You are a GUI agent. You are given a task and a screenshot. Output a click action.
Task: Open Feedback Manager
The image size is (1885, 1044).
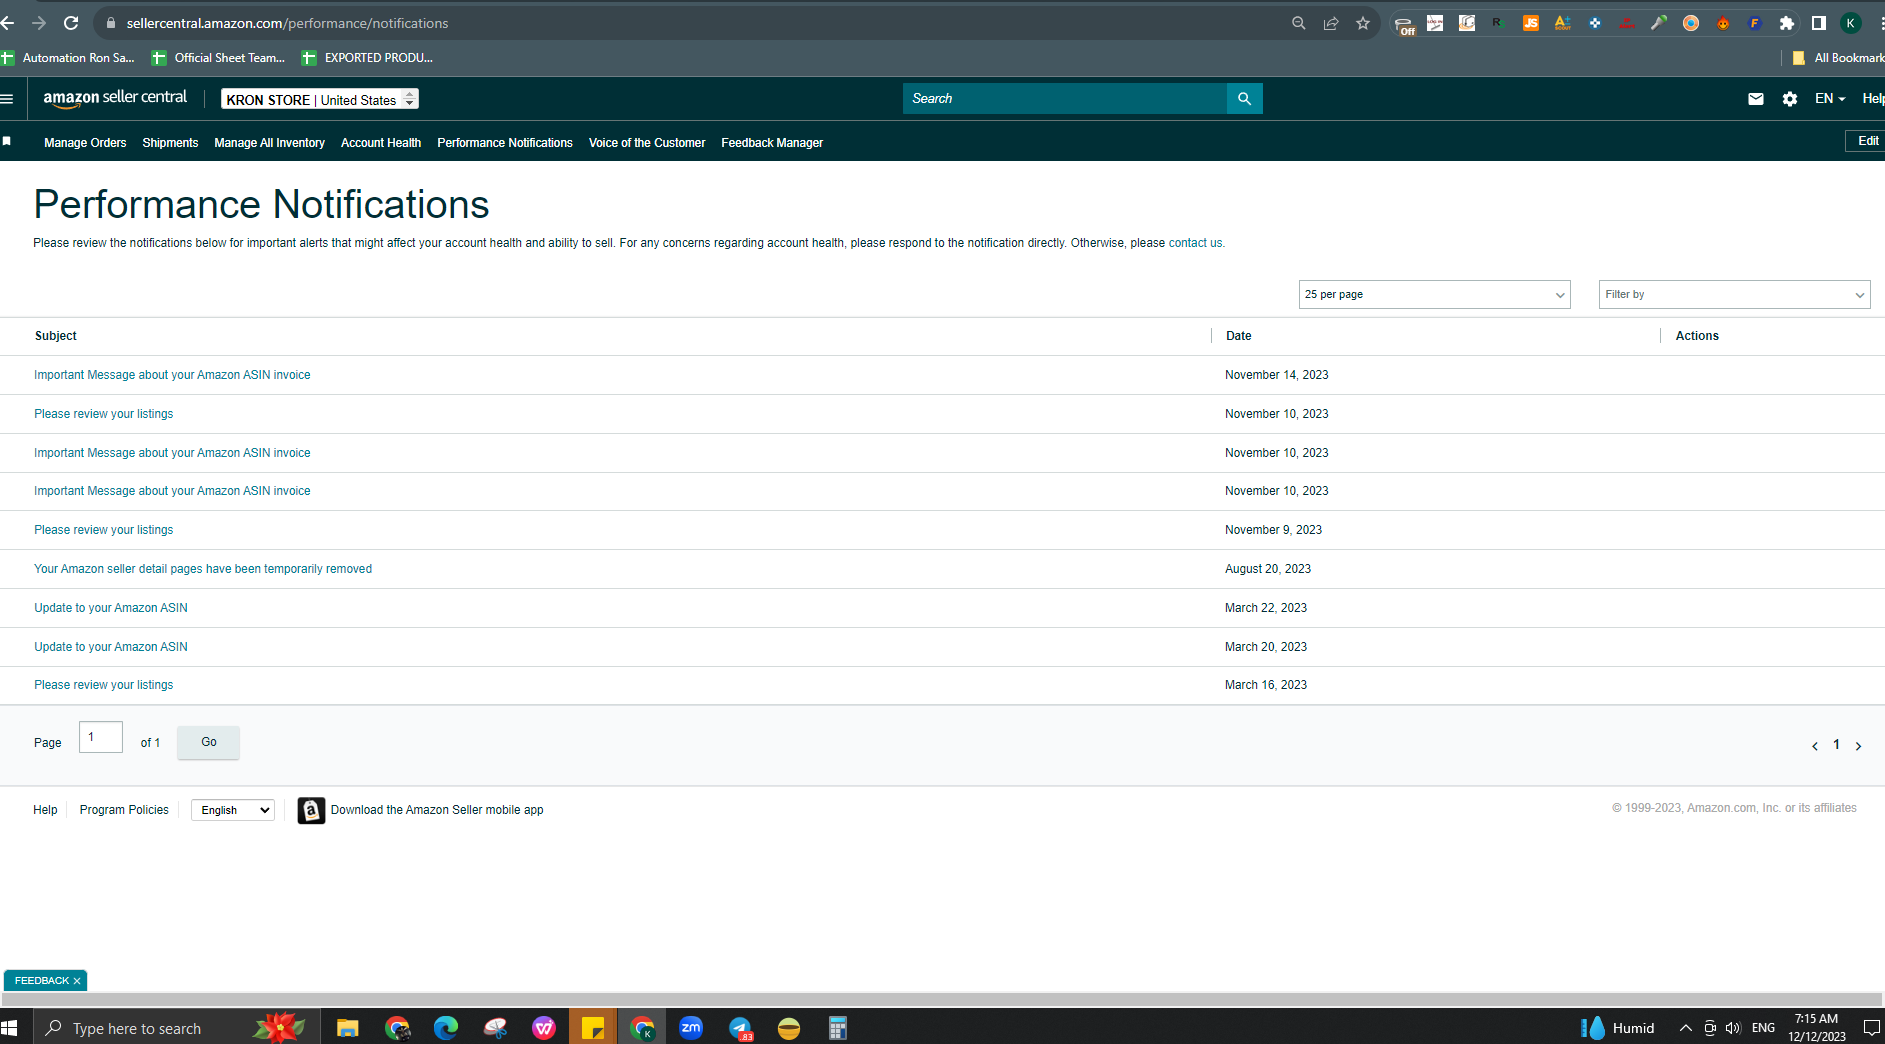pyautogui.click(x=772, y=143)
